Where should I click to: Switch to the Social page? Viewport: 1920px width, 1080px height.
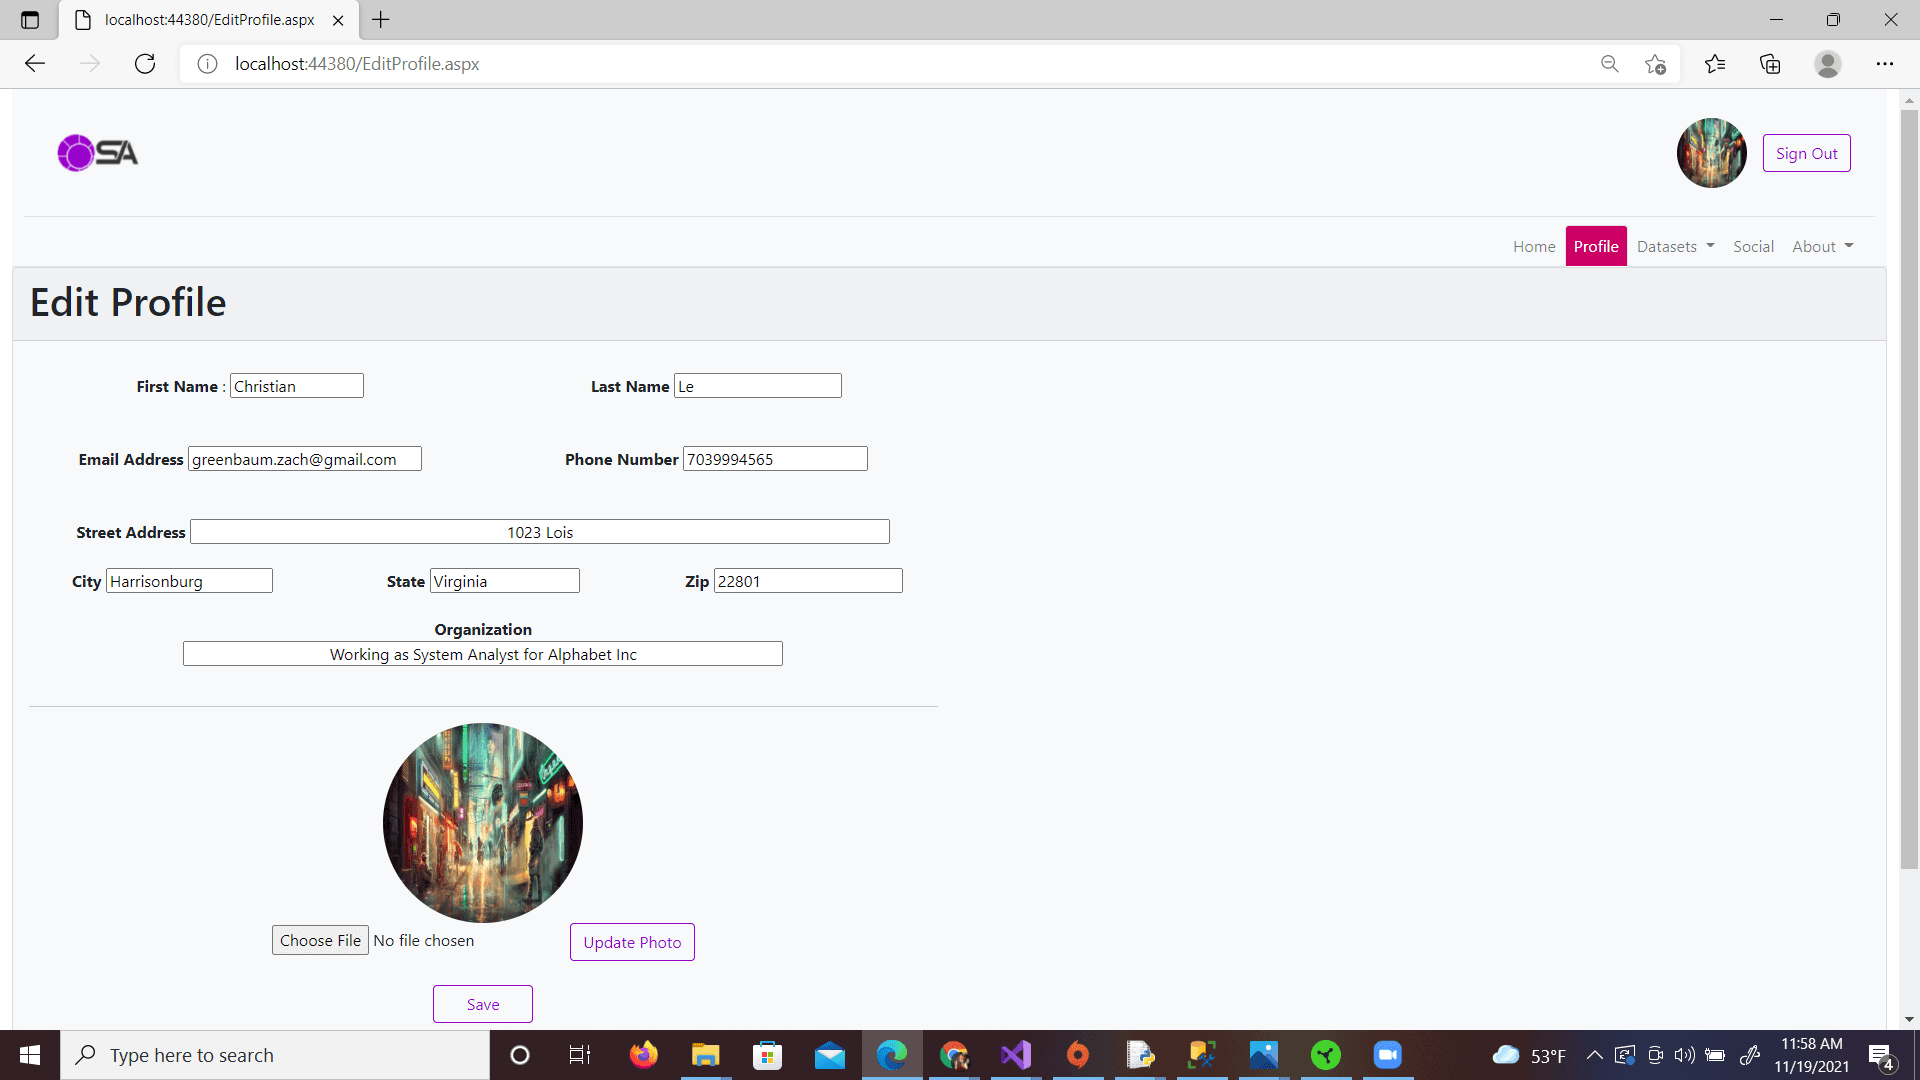tap(1753, 245)
